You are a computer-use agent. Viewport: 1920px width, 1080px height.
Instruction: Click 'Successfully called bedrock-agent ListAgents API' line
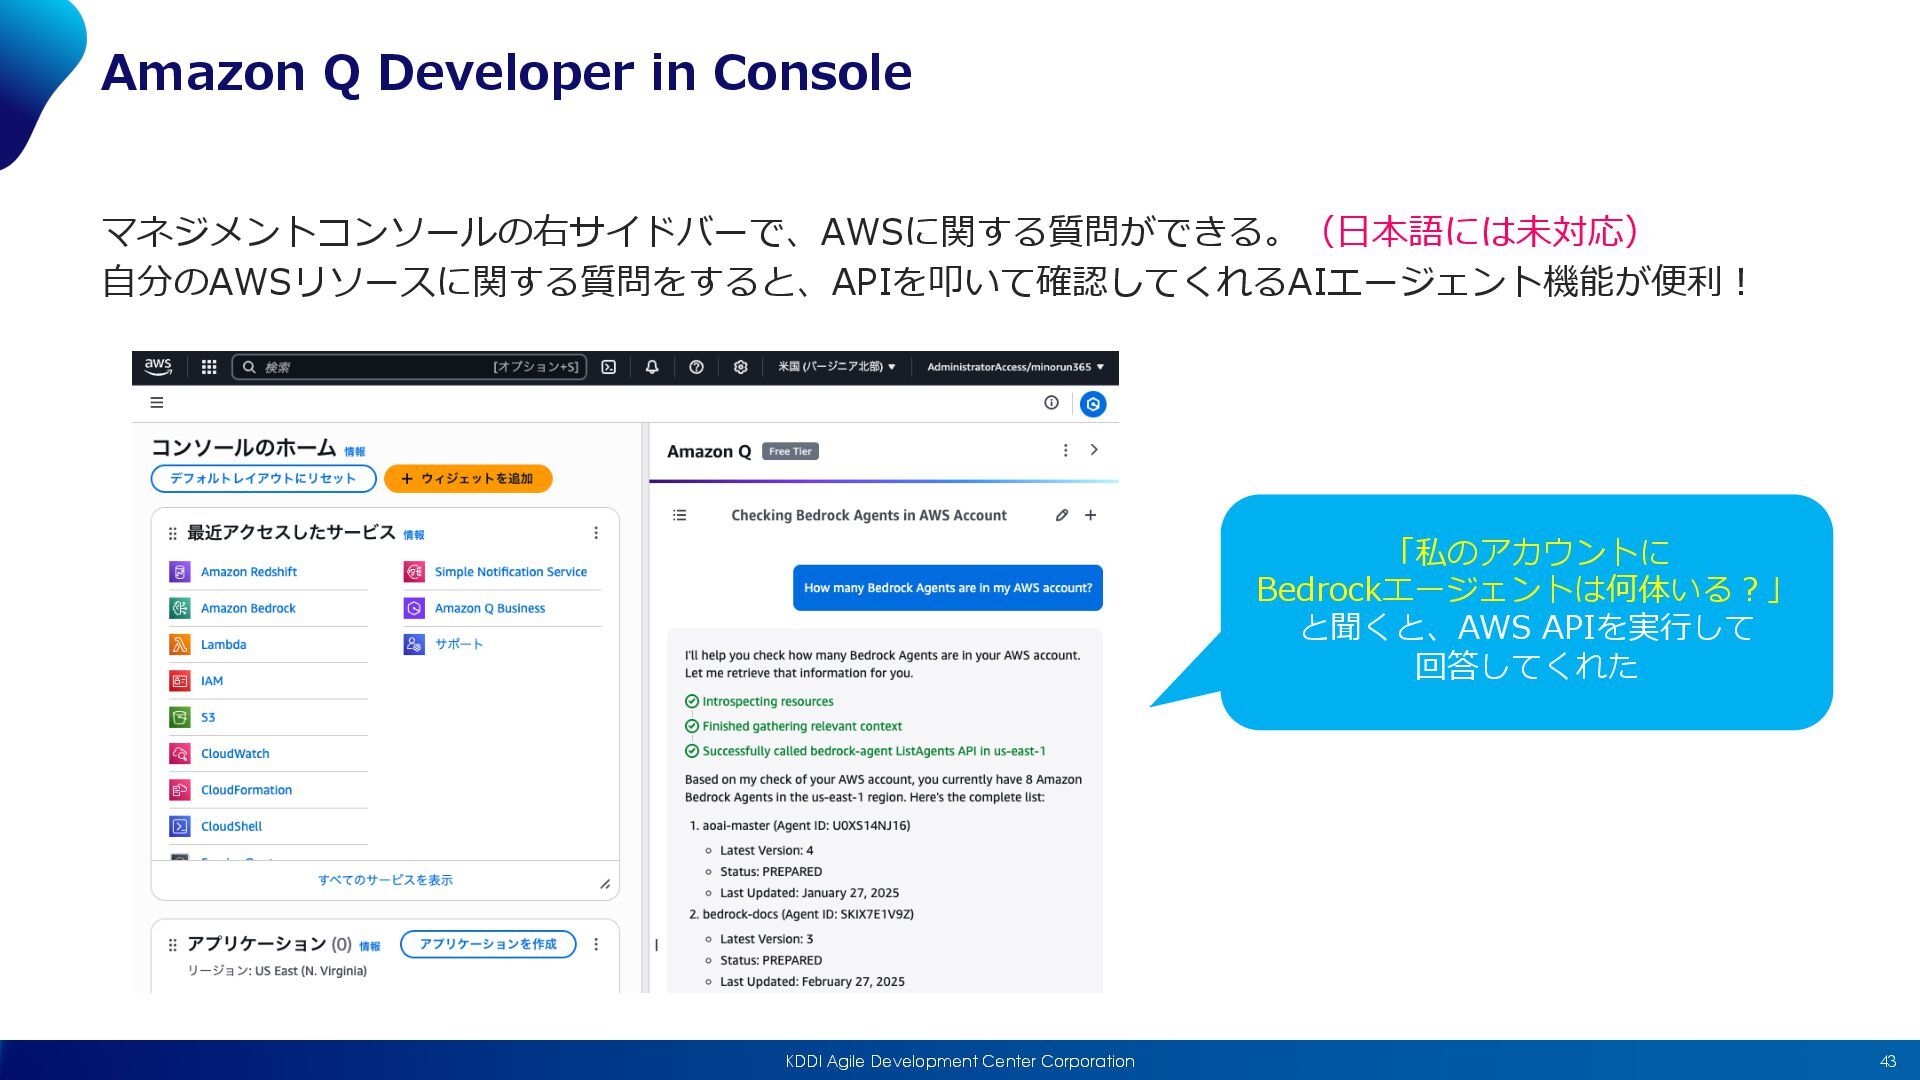pyautogui.click(x=865, y=751)
